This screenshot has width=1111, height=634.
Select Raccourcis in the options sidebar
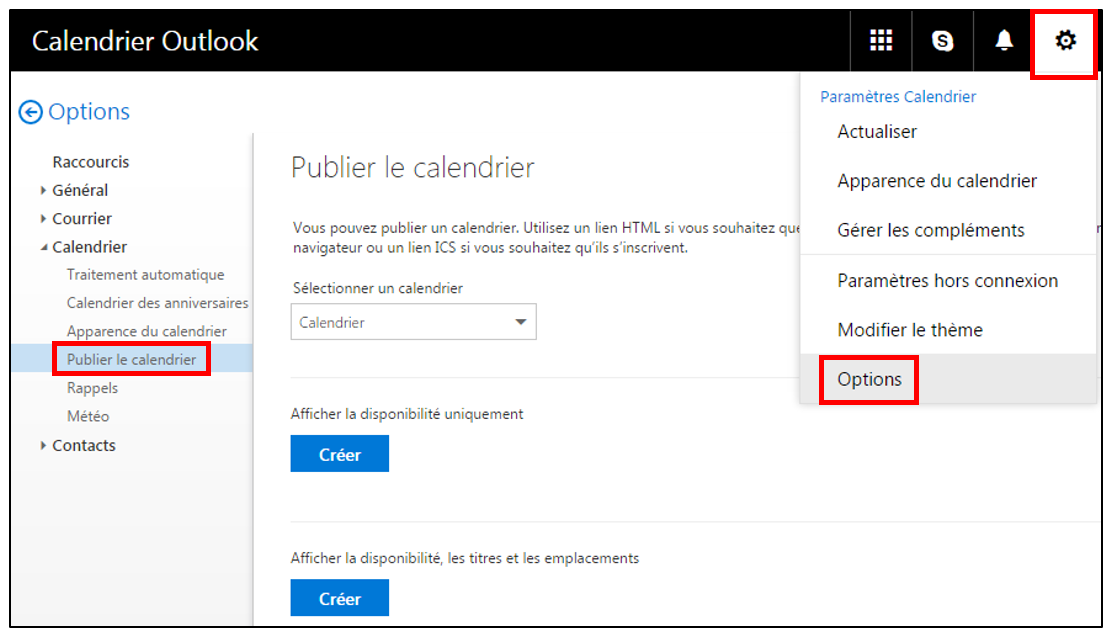pyautogui.click(x=91, y=162)
